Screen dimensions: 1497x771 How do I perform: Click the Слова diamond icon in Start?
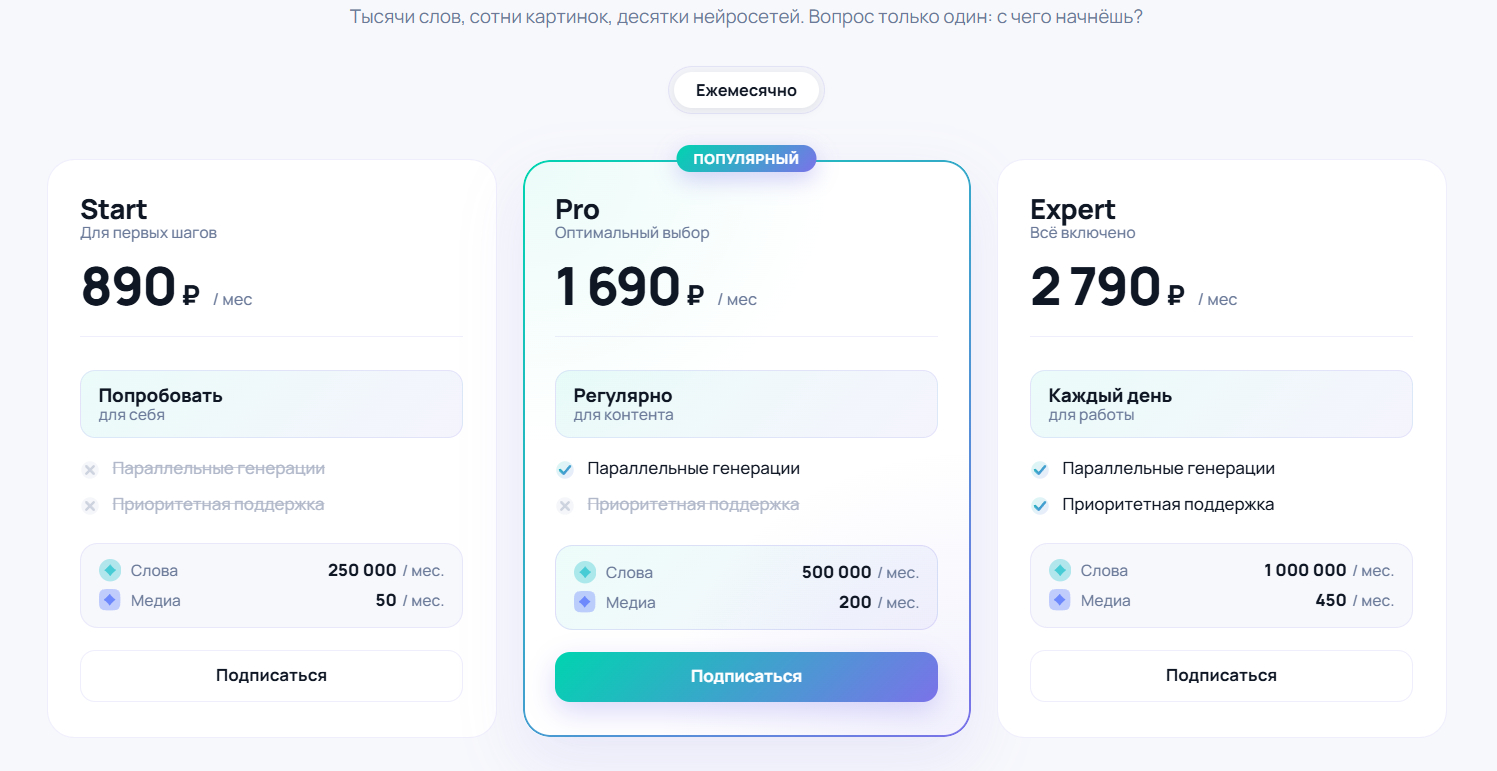110,571
